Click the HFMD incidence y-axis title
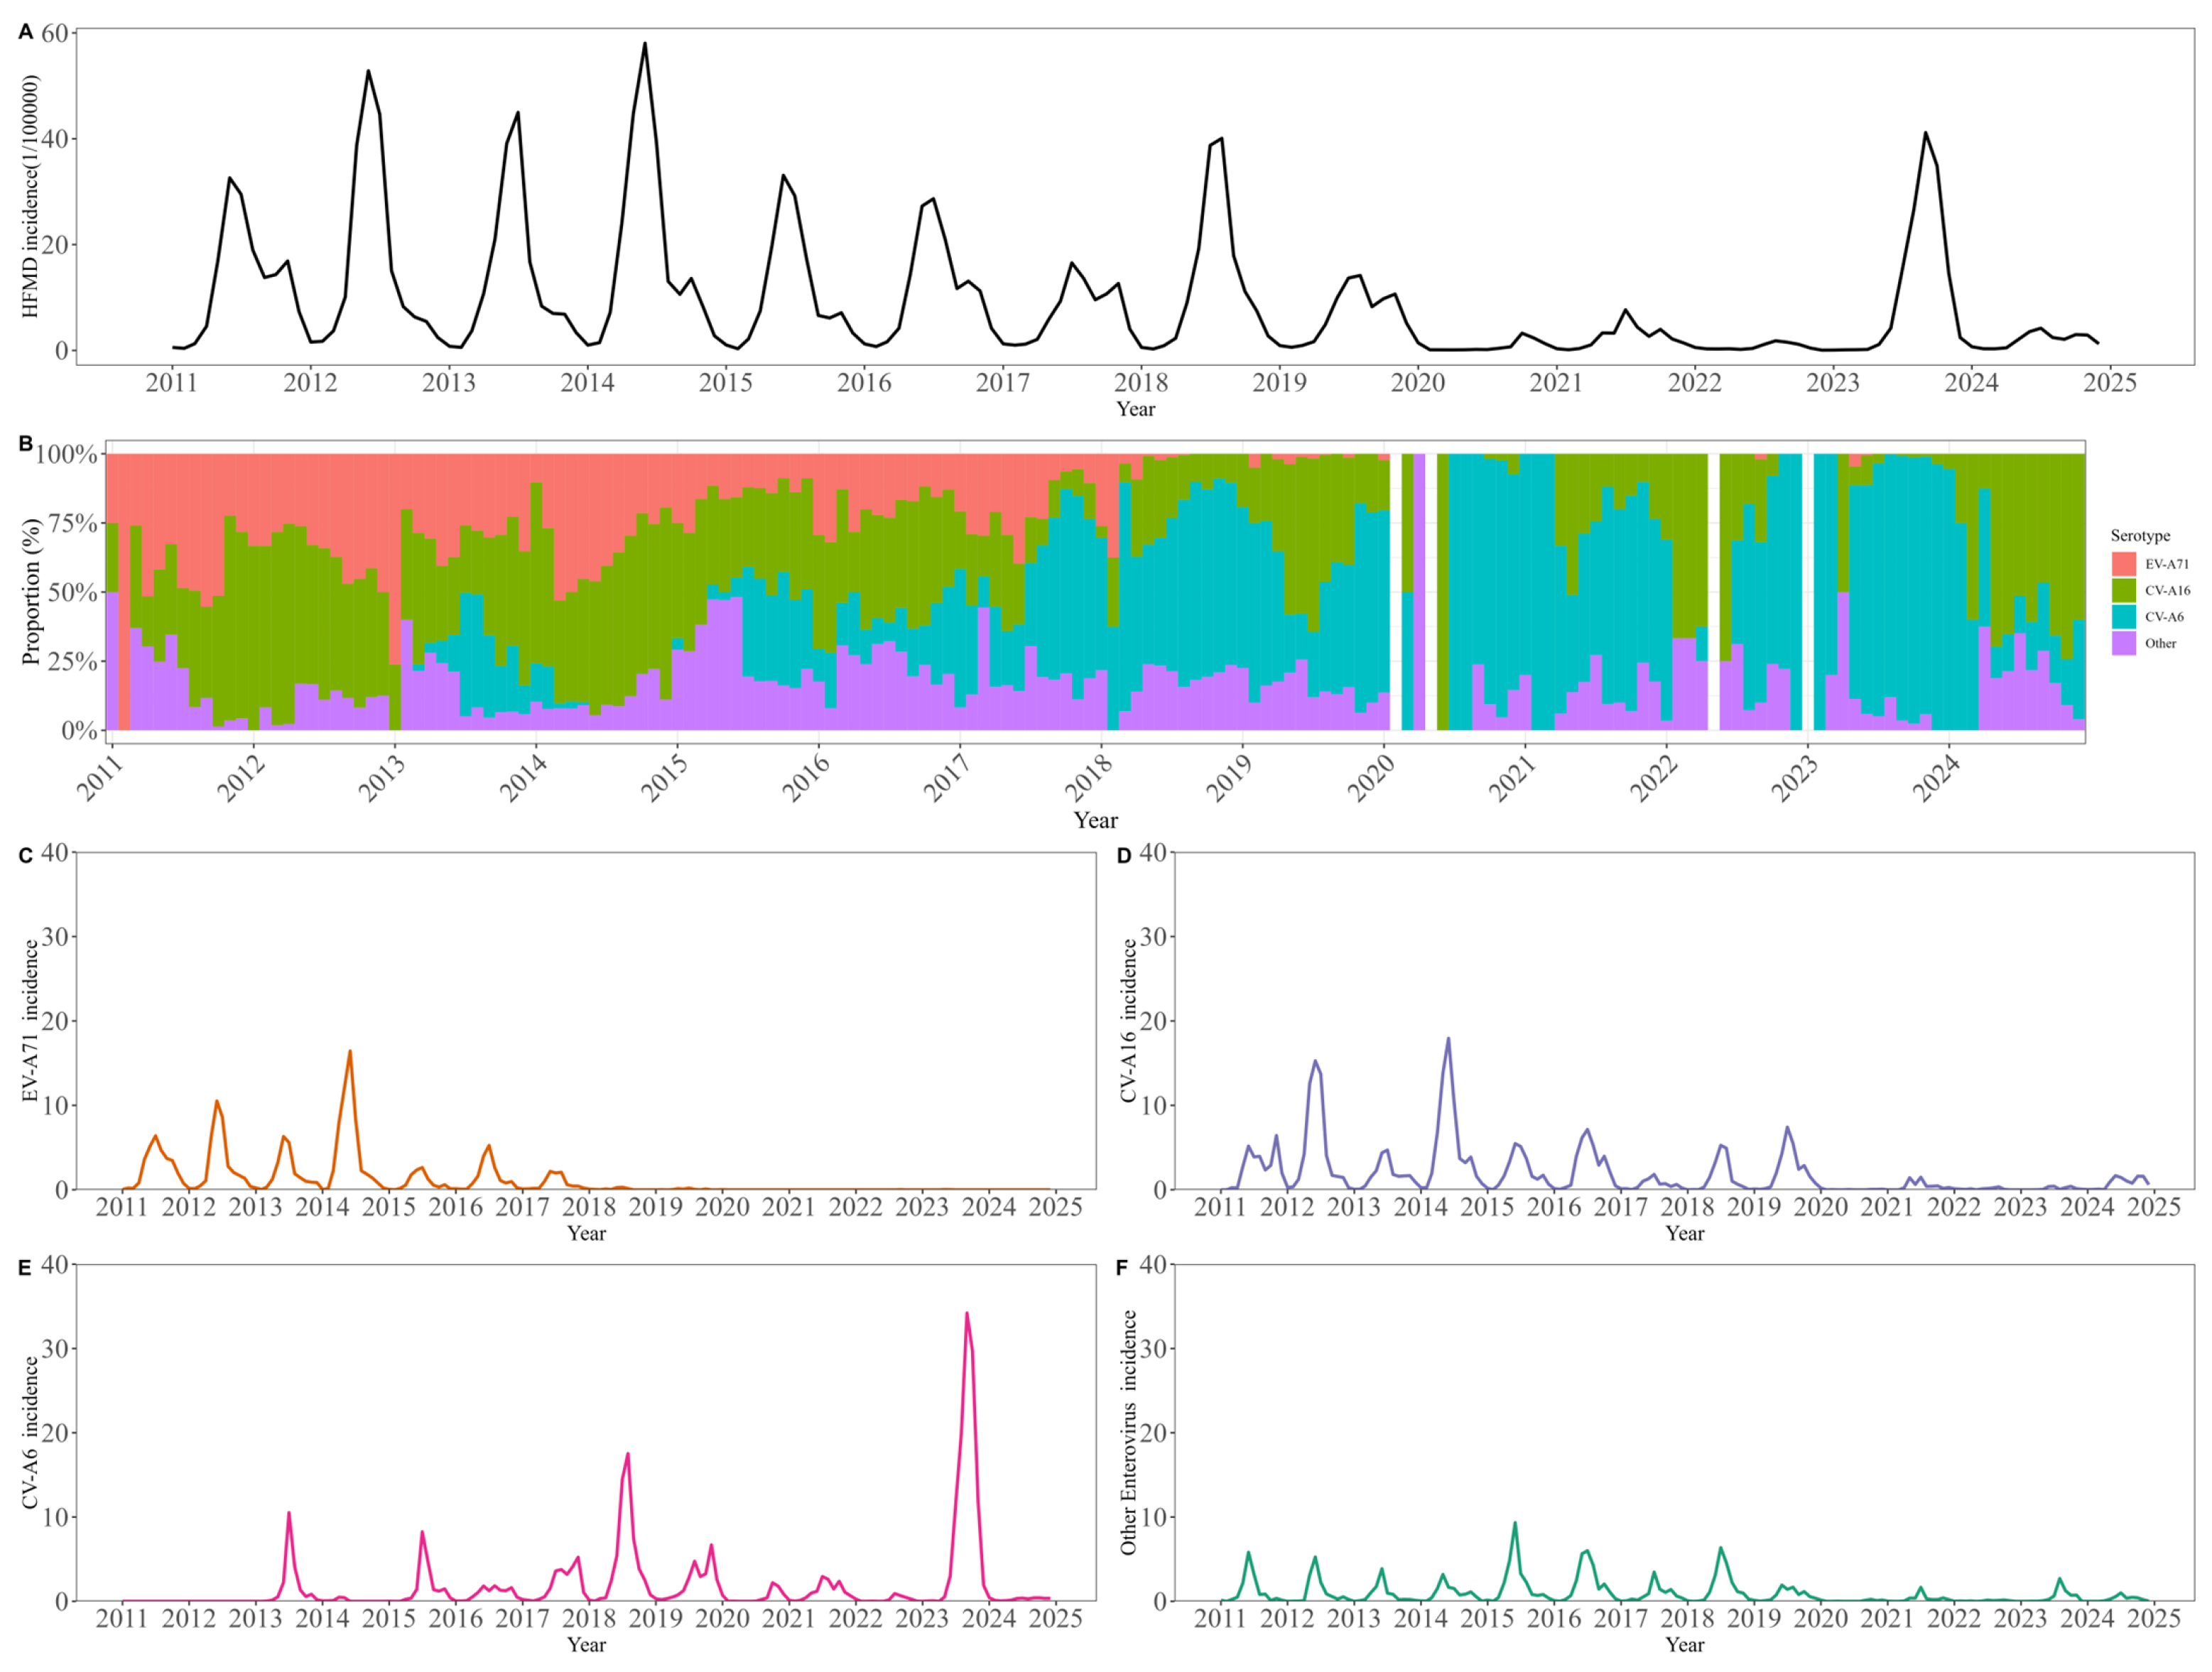 tap(30, 196)
